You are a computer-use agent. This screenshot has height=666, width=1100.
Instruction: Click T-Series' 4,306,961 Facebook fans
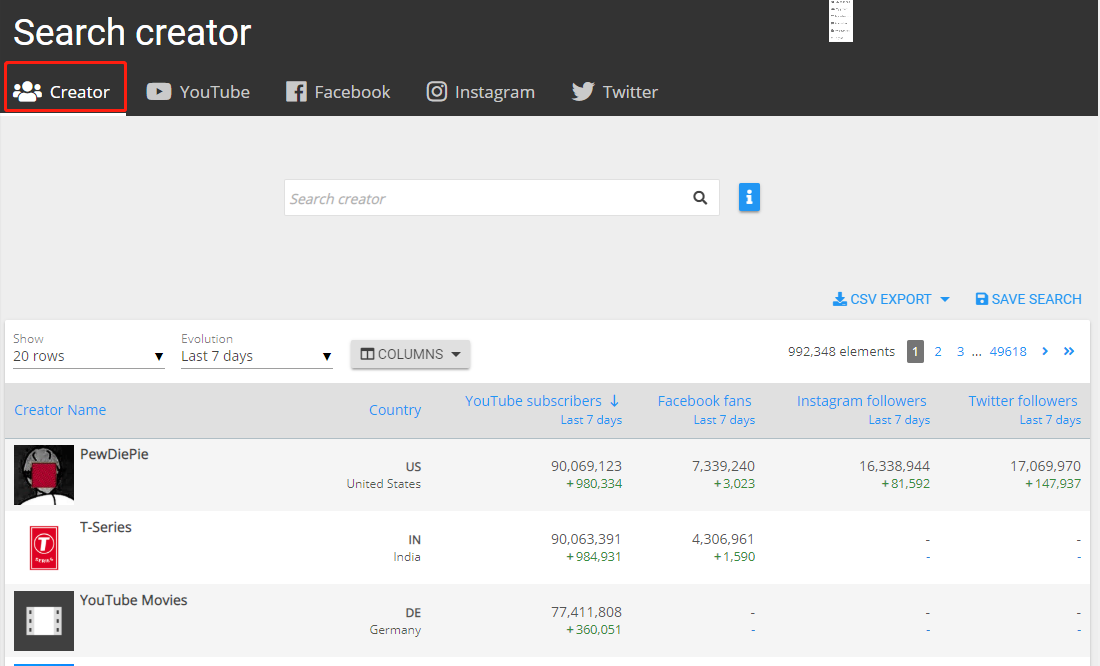point(723,539)
